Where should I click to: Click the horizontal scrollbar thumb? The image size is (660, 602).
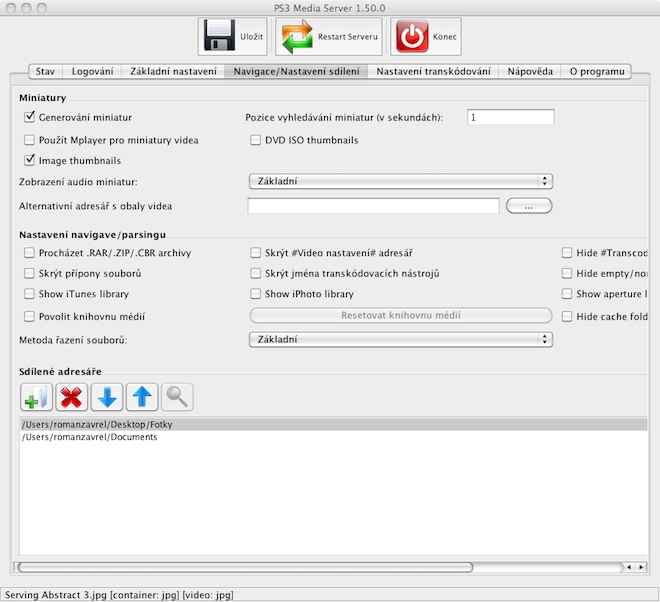[245, 567]
